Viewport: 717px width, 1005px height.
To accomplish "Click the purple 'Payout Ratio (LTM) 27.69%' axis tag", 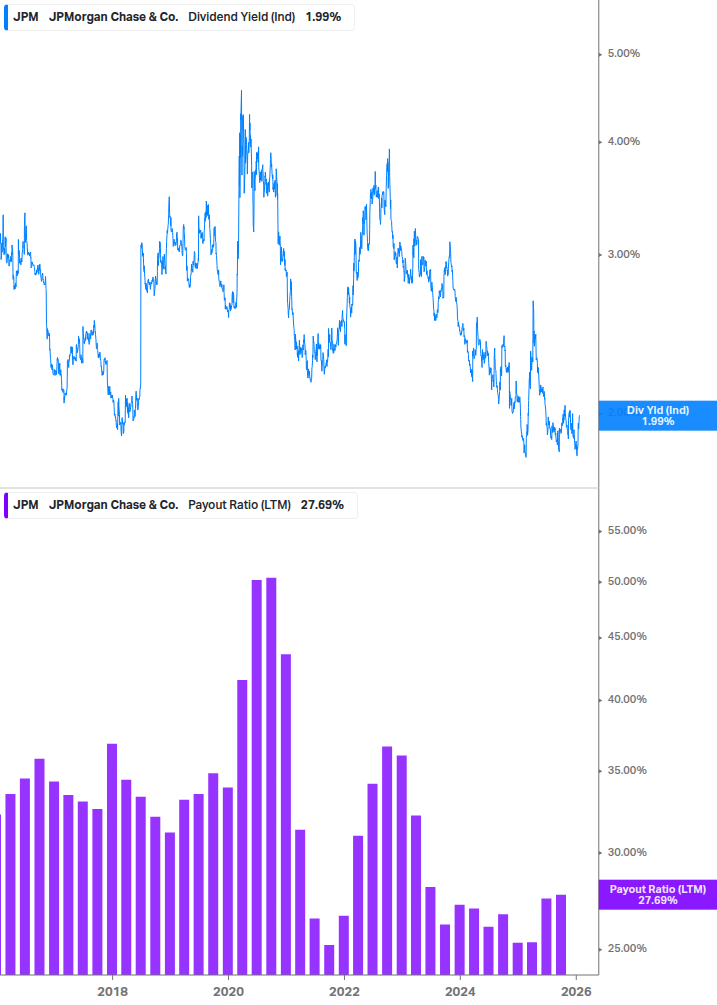I will pos(657,894).
